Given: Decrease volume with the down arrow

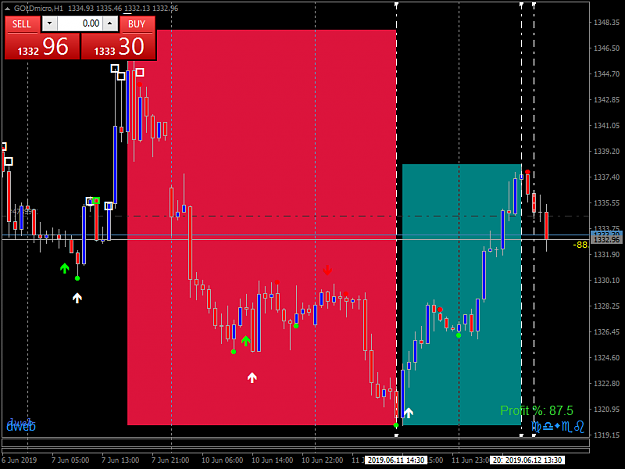Looking at the screenshot, I should 49,24.
